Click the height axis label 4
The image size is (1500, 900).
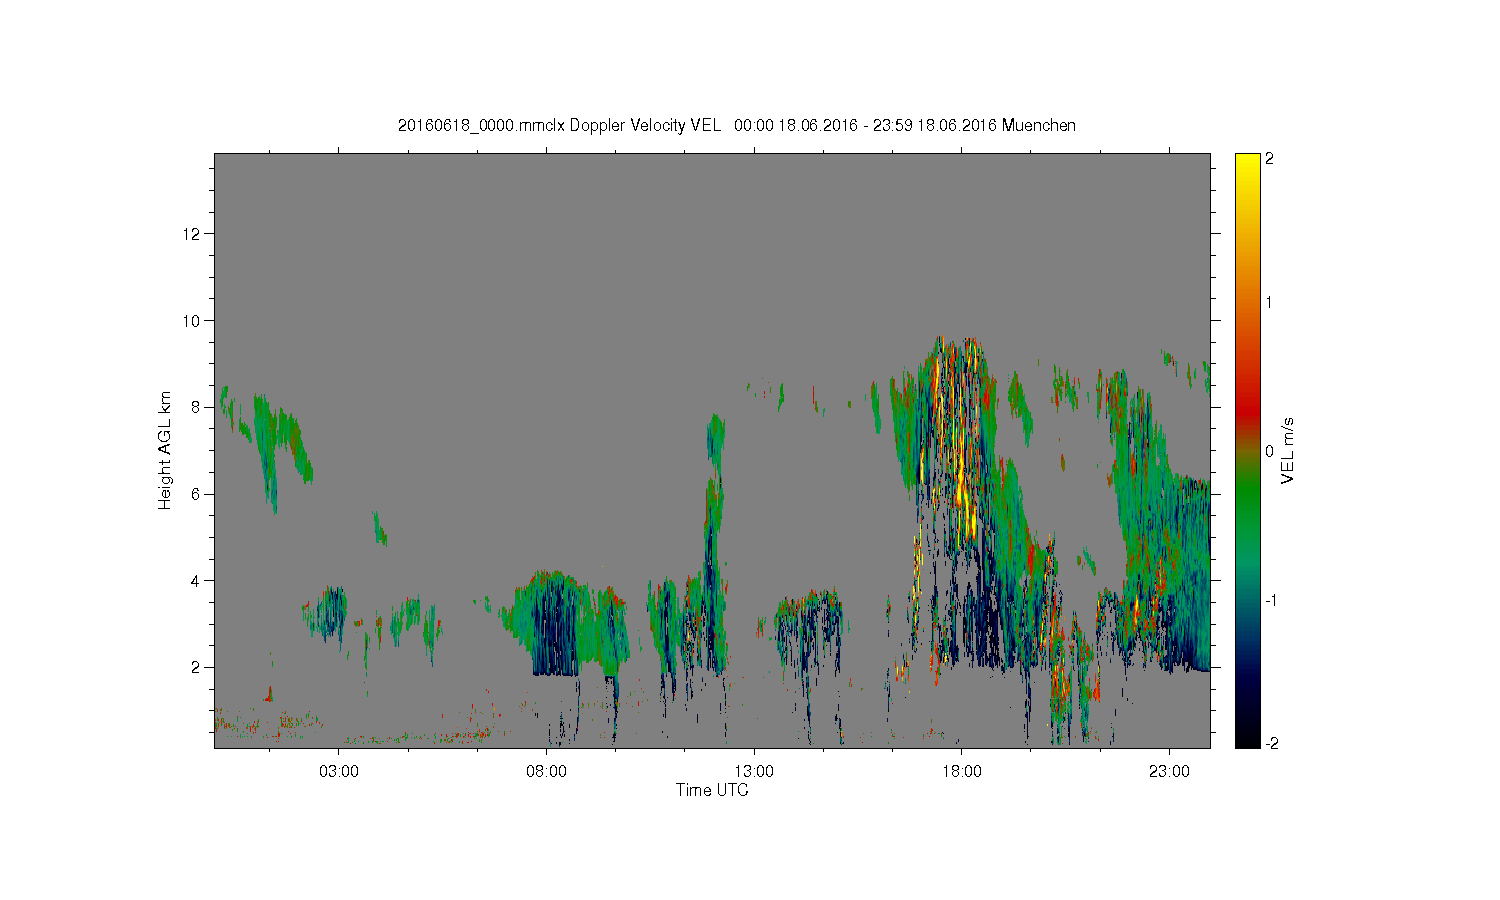(x=196, y=580)
